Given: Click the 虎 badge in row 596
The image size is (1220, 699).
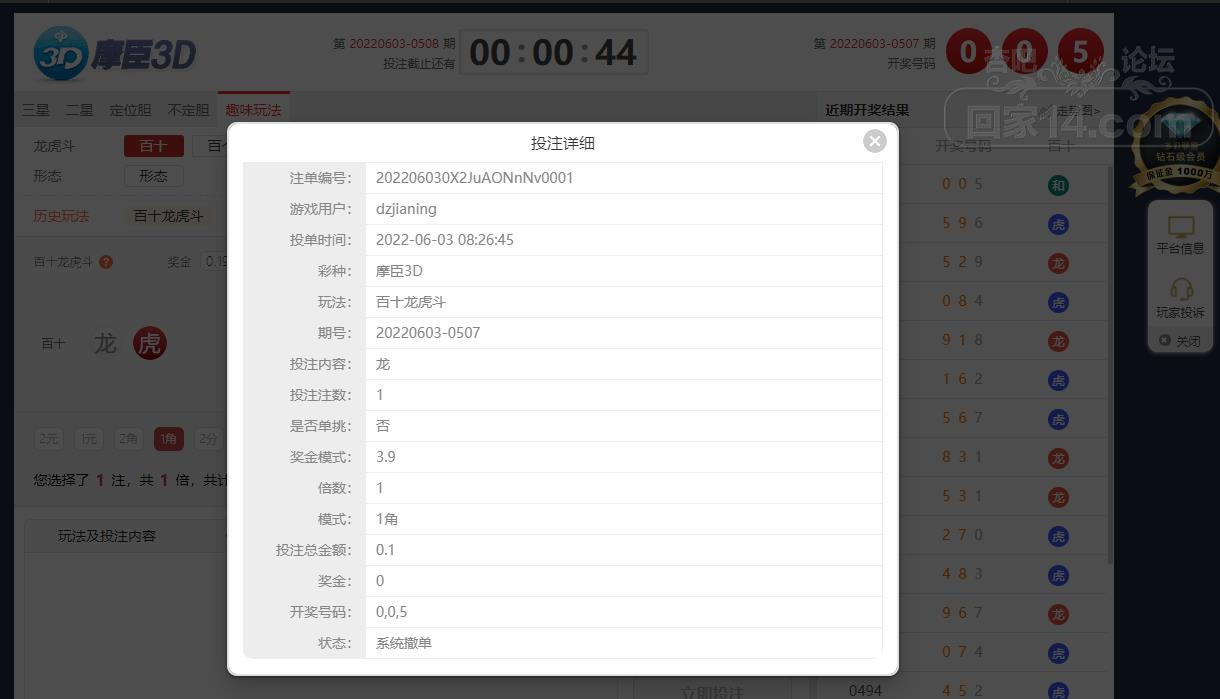Looking at the screenshot, I should (x=1058, y=224).
